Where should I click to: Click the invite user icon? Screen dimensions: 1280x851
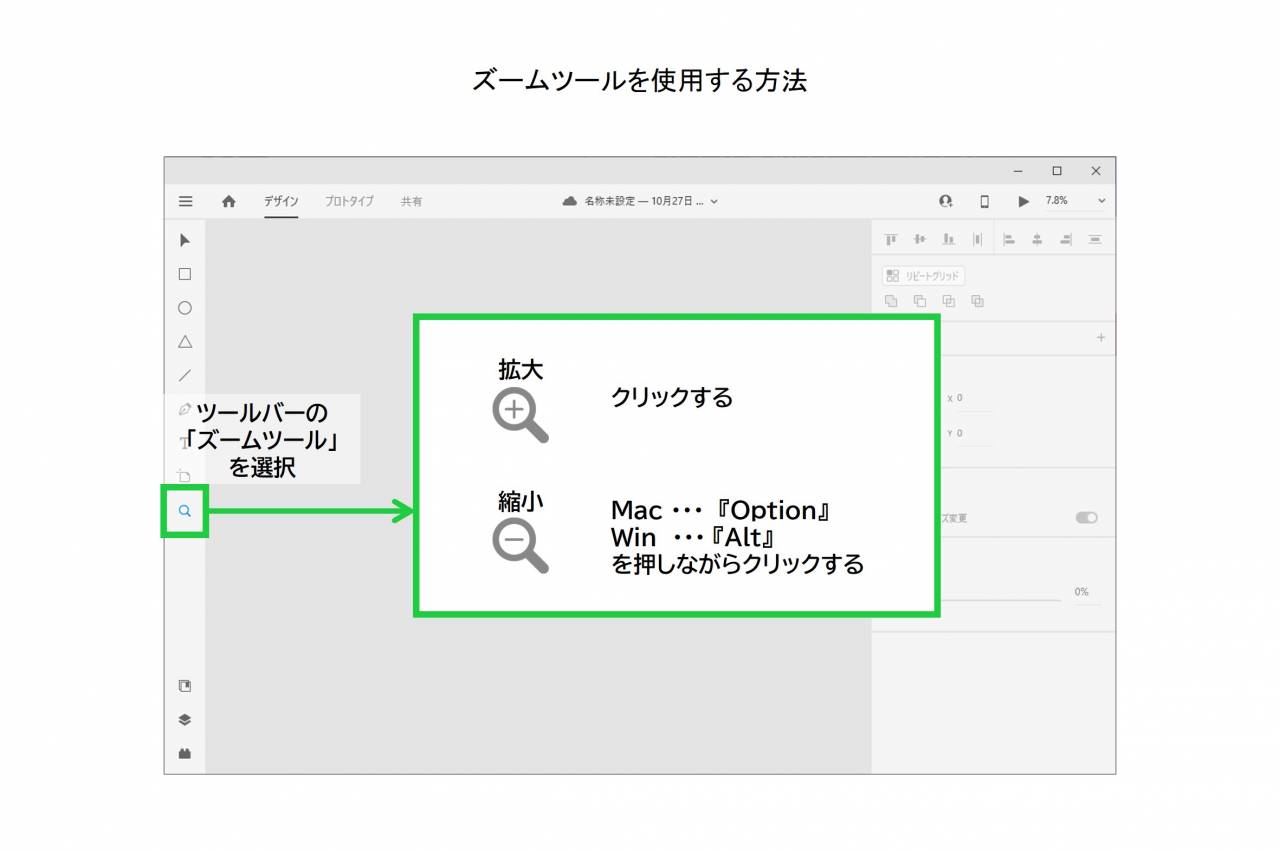coord(945,201)
